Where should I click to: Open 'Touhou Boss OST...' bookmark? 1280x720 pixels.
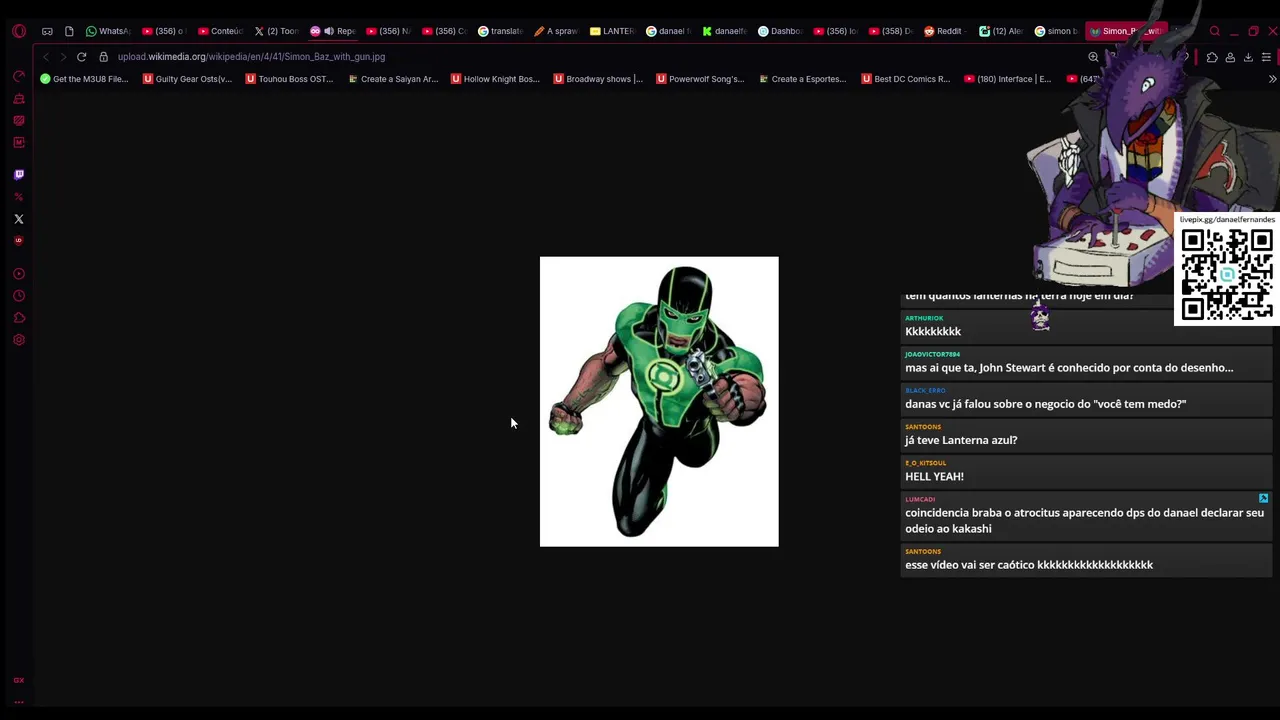pyautogui.click(x=289, y=79)
